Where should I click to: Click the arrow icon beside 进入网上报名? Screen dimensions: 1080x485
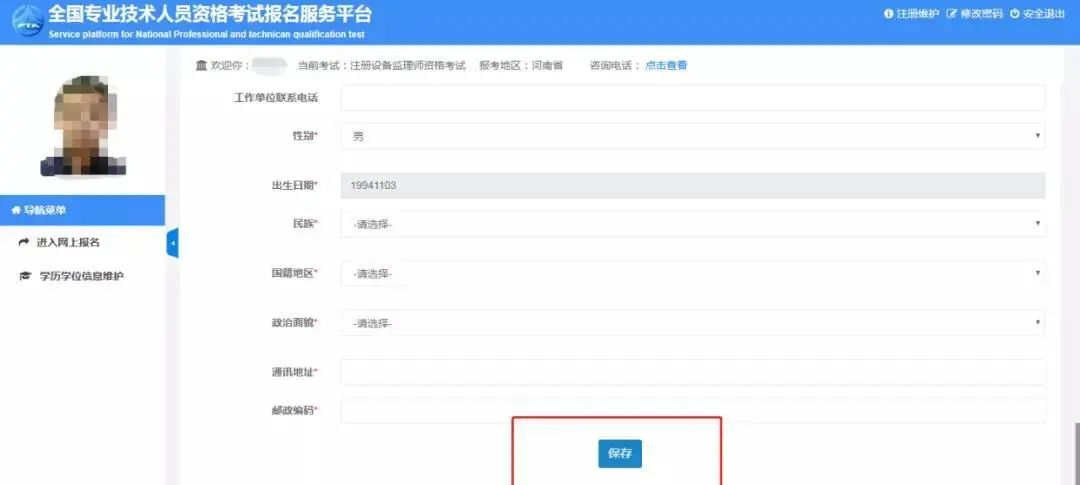(x=25, y=242)
